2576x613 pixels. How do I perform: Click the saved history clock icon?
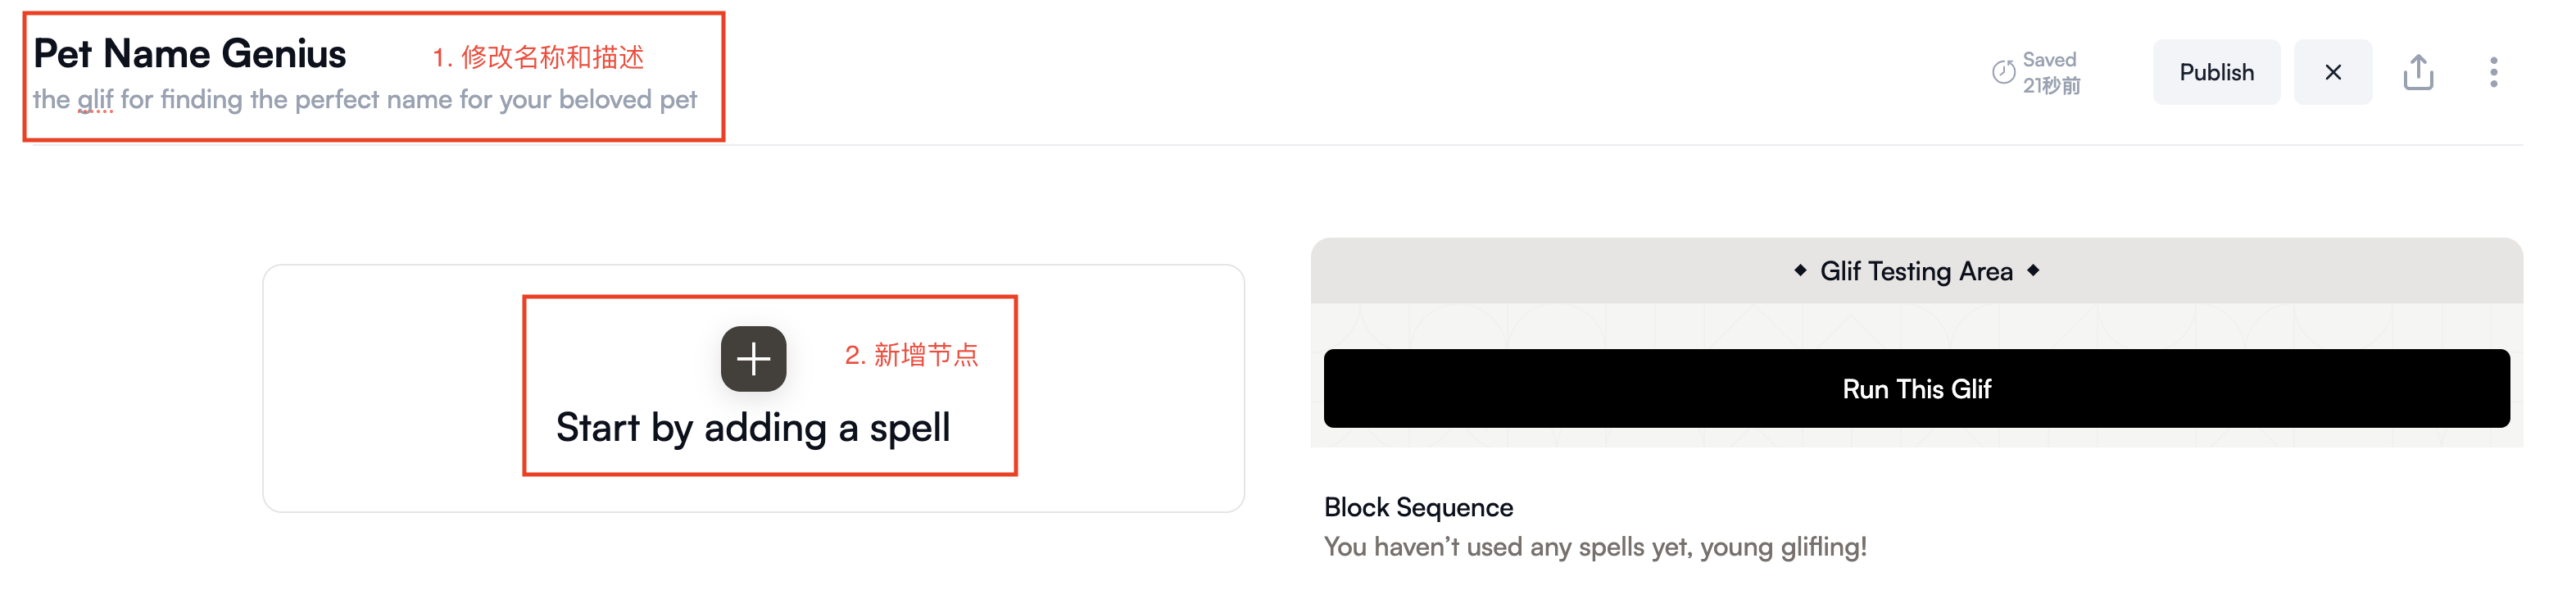tap(2003, 72)
